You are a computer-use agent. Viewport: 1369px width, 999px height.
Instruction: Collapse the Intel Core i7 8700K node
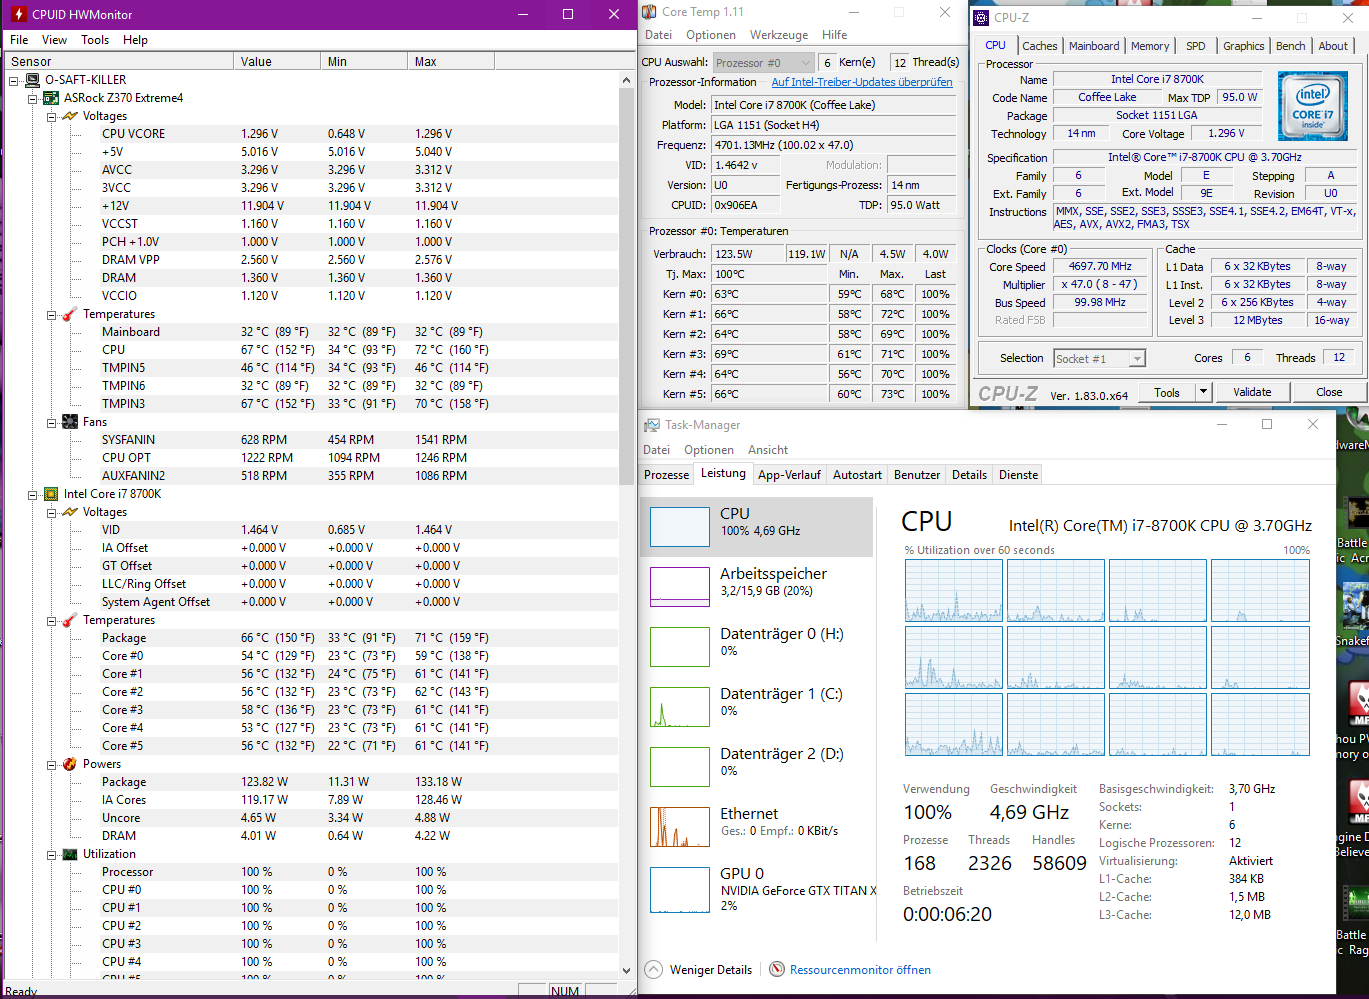32,494
